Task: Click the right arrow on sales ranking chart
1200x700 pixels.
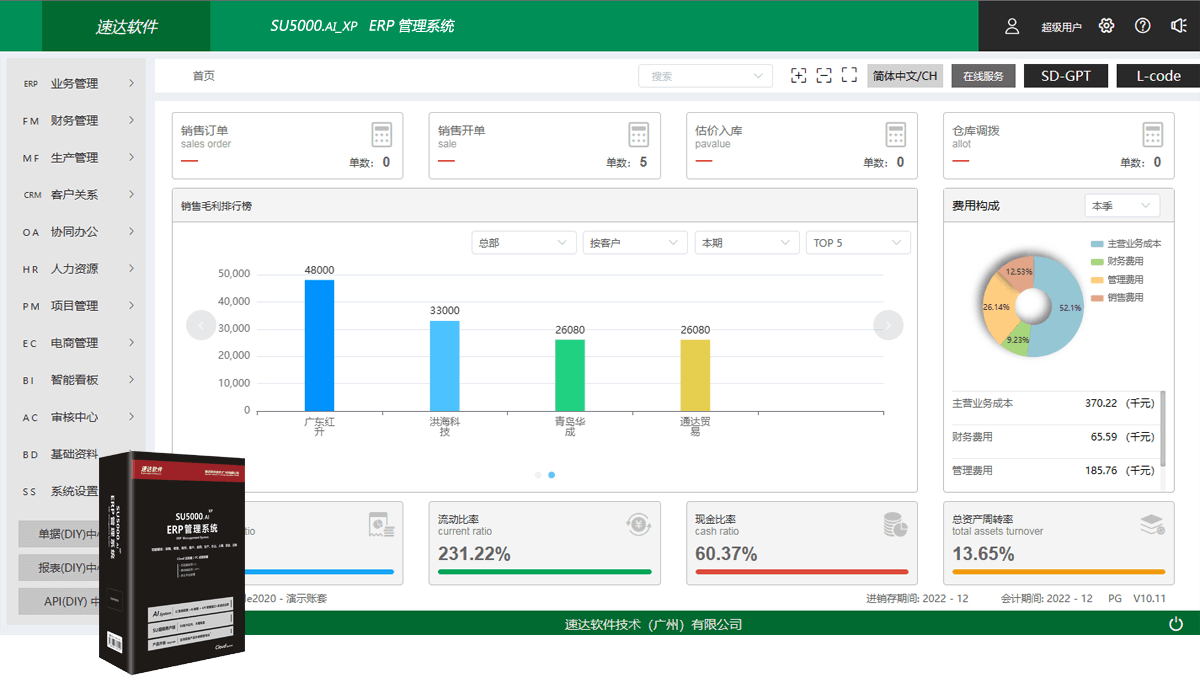Action: click(888, 325)
